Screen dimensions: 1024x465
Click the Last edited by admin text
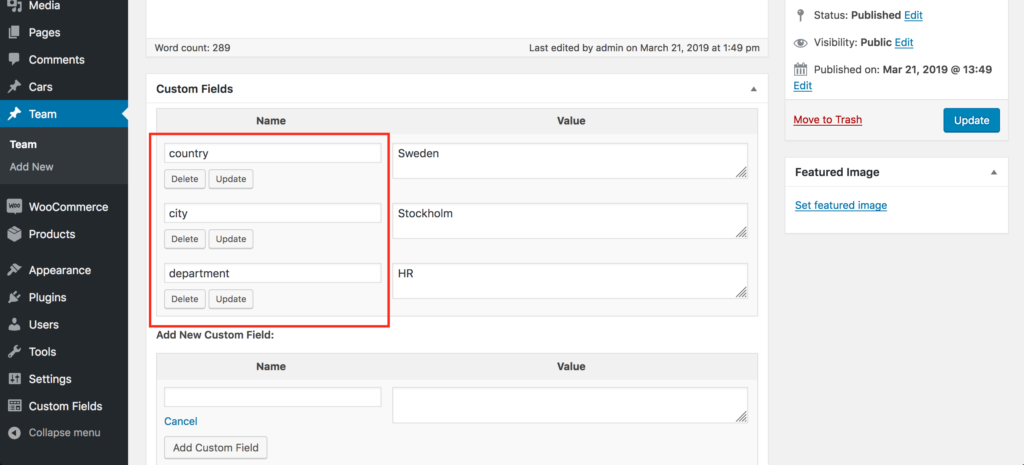[644, 48]
